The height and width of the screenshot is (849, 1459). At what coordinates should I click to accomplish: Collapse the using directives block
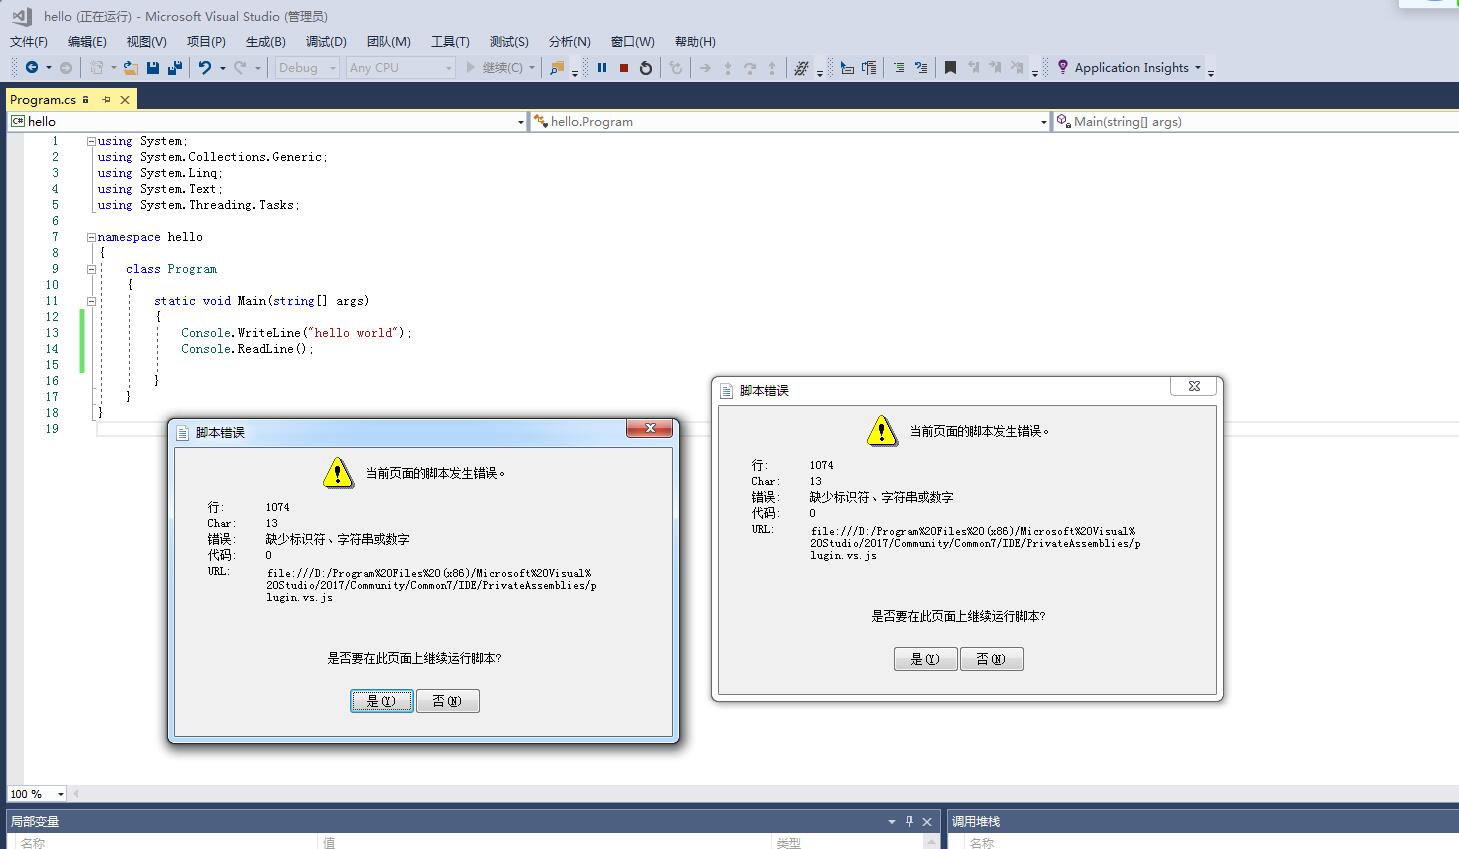pyautogui.click(x=91, y=141)
